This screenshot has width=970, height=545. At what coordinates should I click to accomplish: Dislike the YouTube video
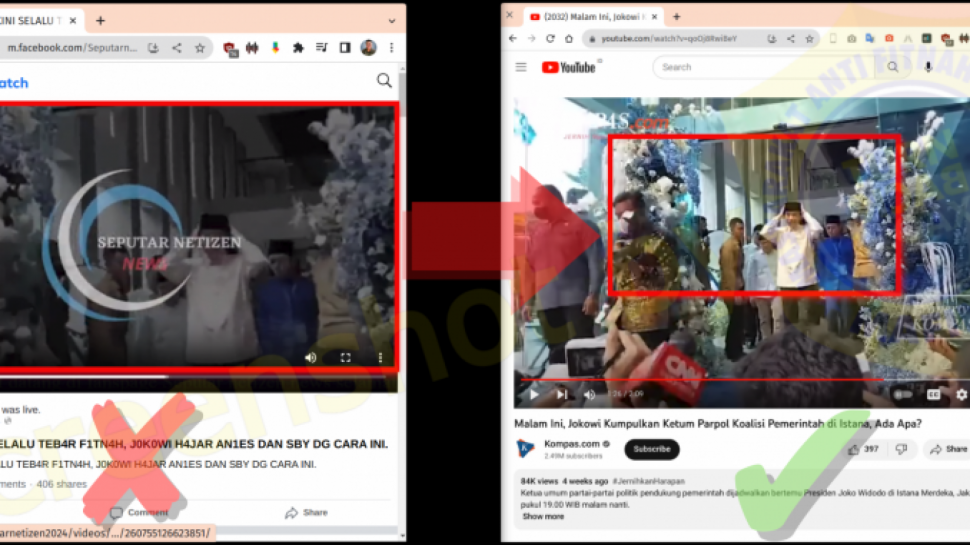tap(901, 449)
